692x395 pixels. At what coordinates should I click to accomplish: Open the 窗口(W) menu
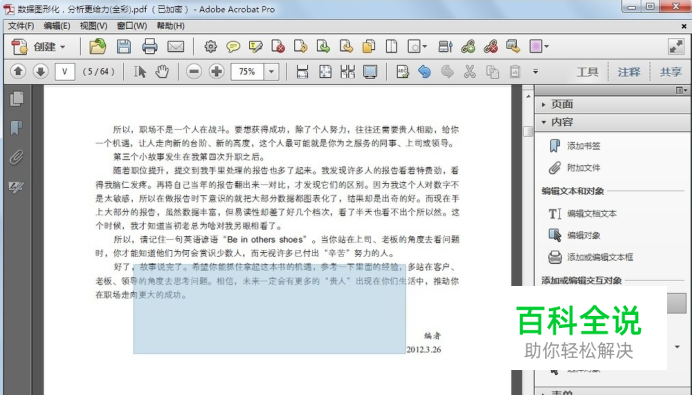click(x=132, y=26)
